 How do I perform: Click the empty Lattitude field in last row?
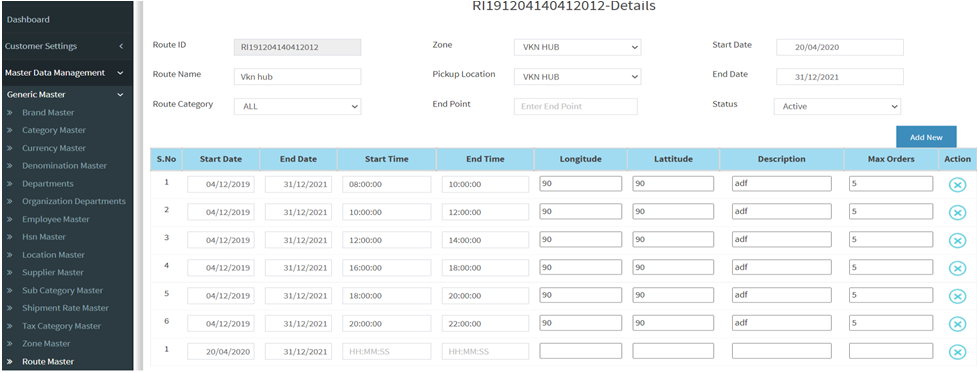tap(673, 351)
